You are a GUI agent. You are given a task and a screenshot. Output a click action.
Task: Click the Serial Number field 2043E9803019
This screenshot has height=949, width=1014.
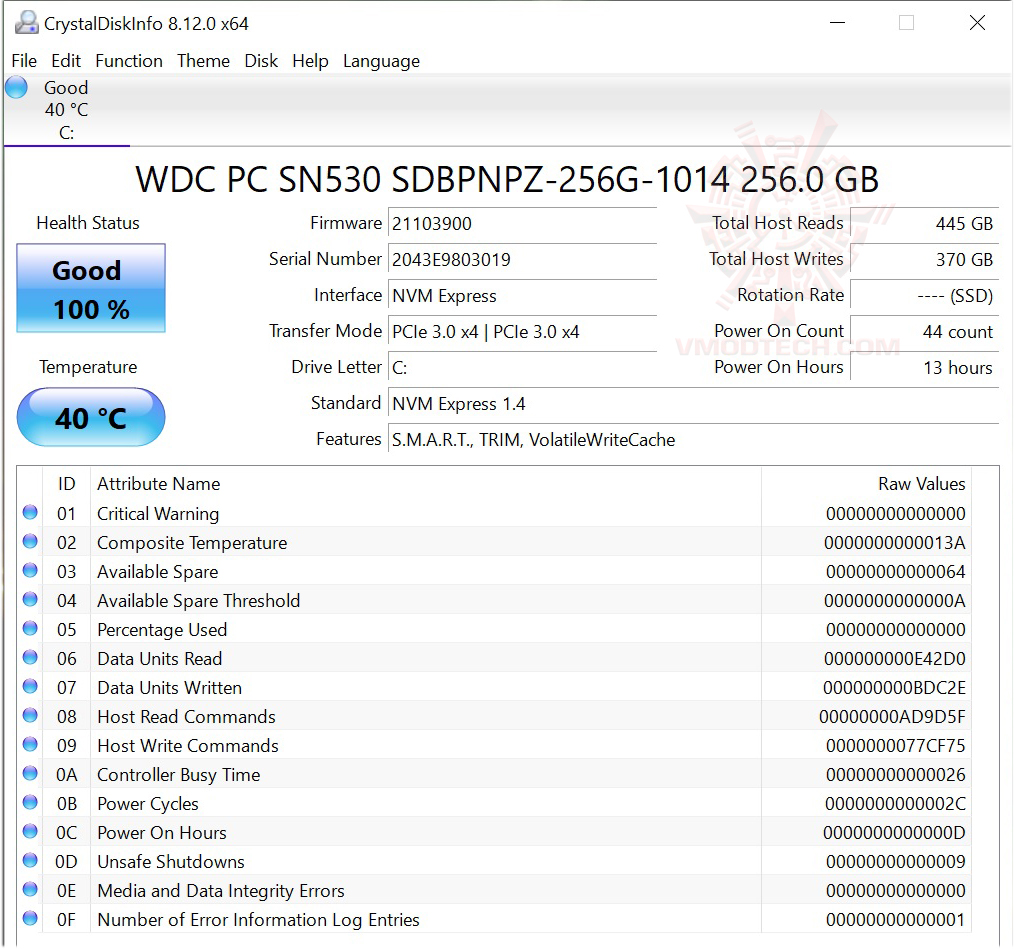523,260
